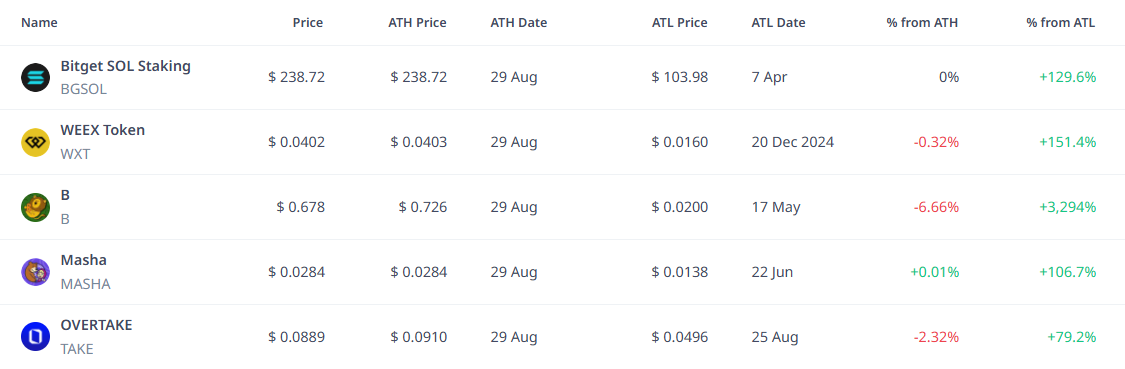
Task: Click the Masha purple coin icon
Action: 35,272
